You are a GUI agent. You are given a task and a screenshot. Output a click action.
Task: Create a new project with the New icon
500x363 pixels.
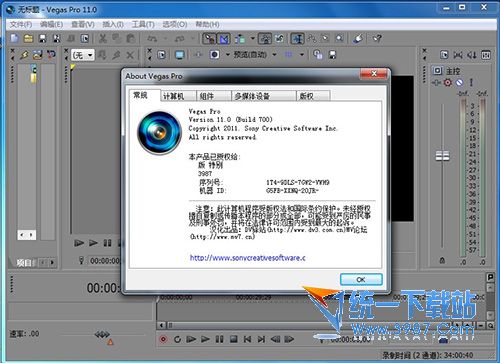point(14,38)
